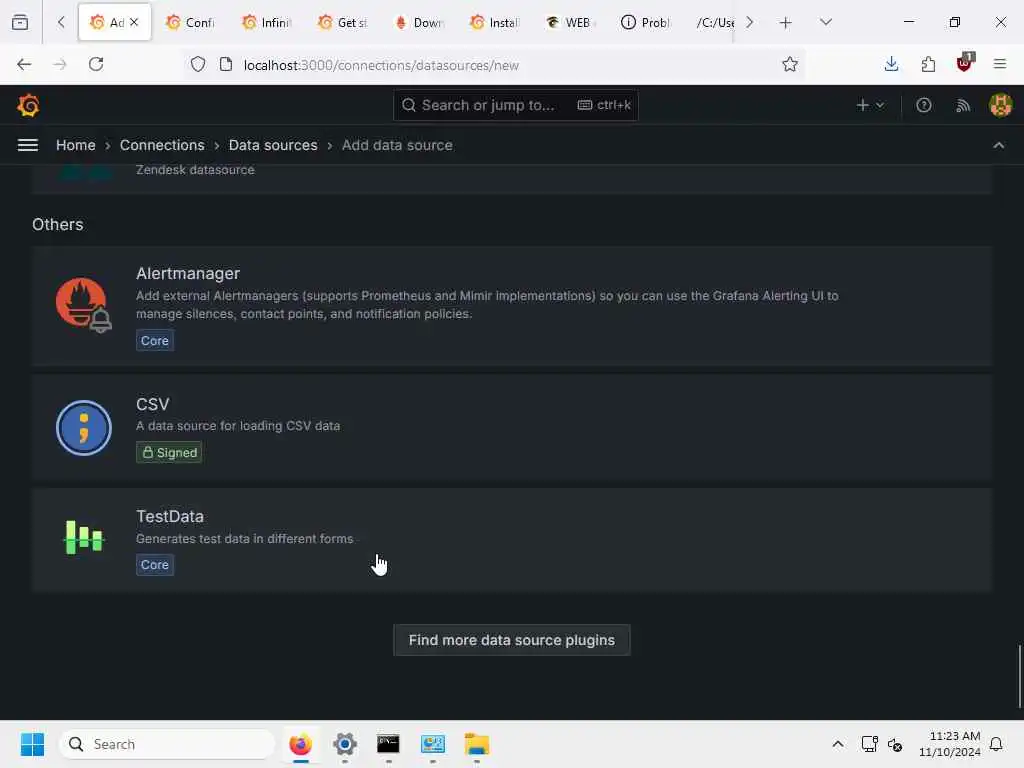Open Firefox from the taskbar

(300, 744)
